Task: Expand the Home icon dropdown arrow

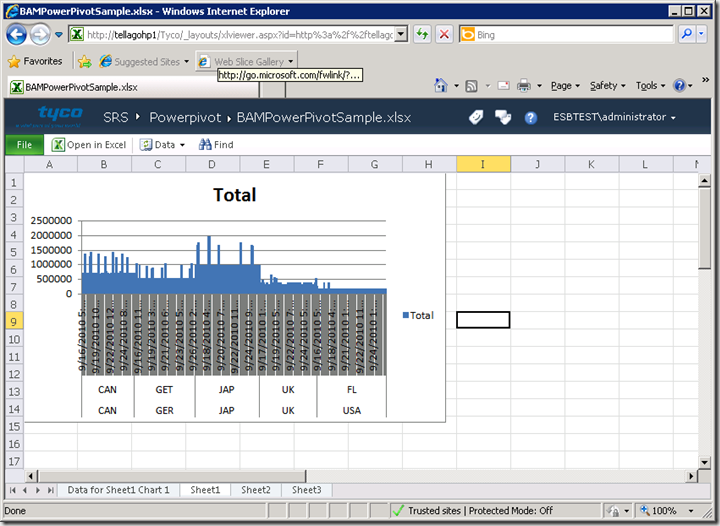Action: [x=456, y=86]
